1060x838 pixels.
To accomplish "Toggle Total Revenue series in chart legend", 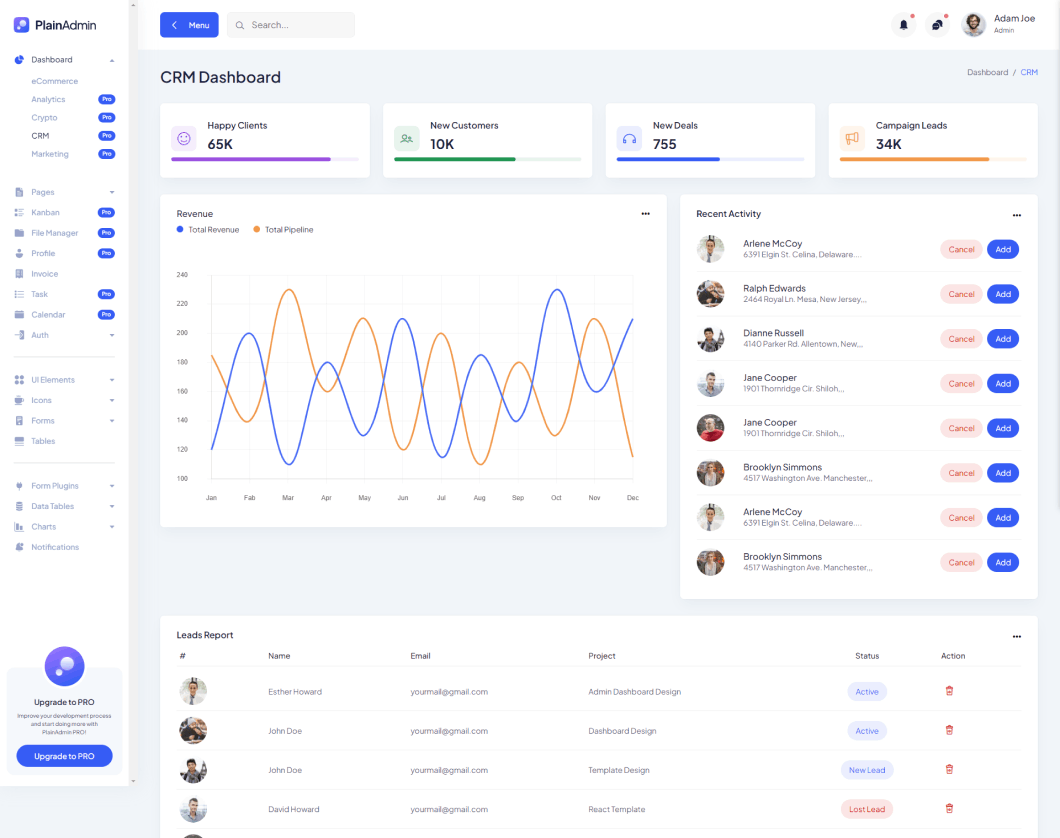I will 208,230.
